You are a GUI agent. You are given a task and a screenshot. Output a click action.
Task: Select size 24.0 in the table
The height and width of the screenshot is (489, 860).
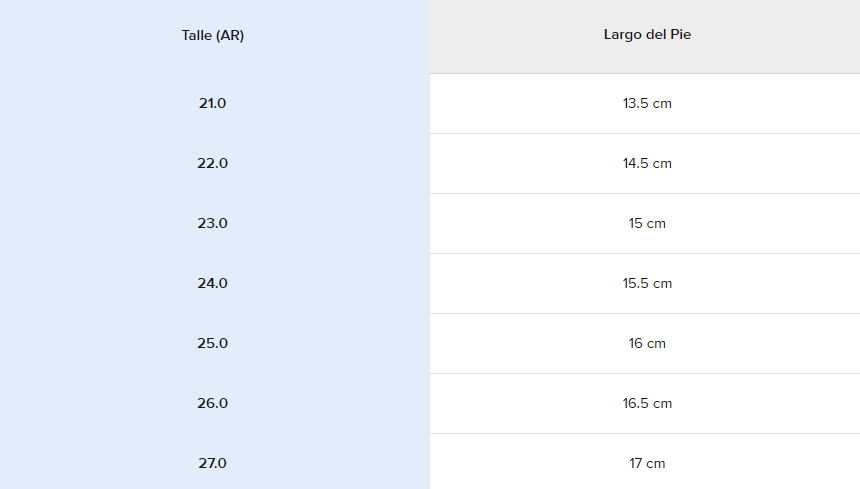coord(213,283)
